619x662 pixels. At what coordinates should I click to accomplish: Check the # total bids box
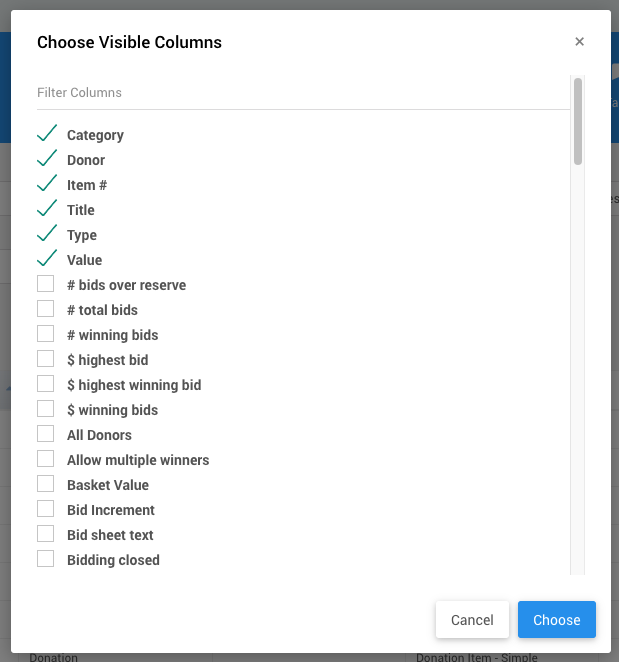click(46, 309)
